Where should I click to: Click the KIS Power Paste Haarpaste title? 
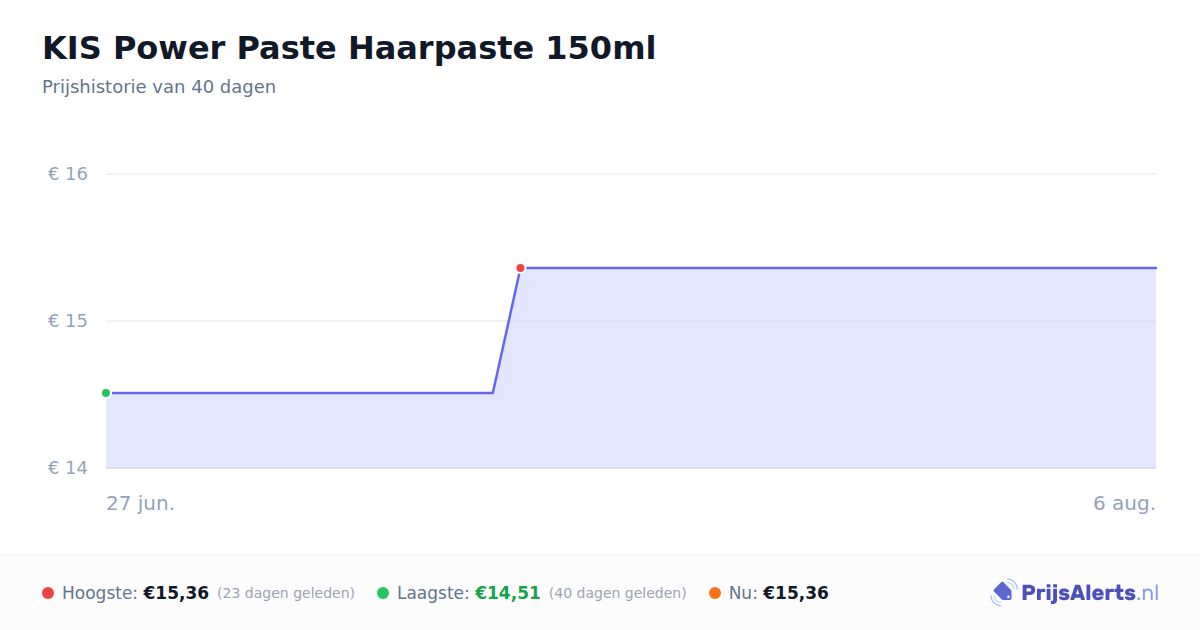349,48
